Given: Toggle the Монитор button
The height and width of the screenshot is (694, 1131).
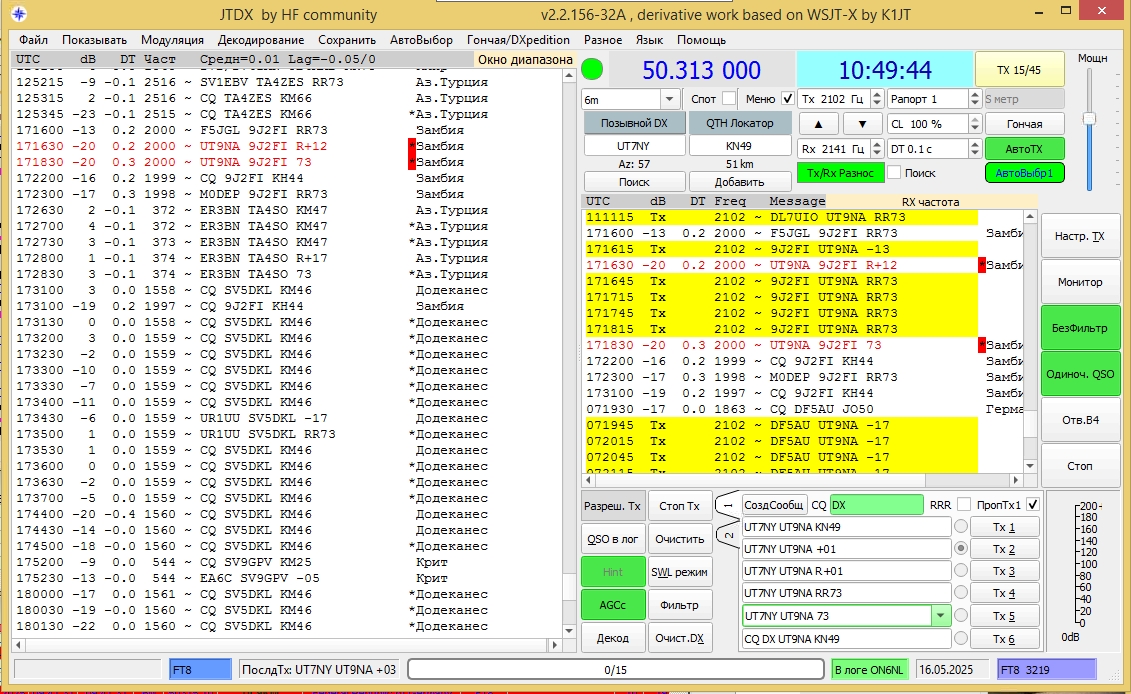Looking at the screenshot, I should pyautogui.click(x=1080, y=282).
